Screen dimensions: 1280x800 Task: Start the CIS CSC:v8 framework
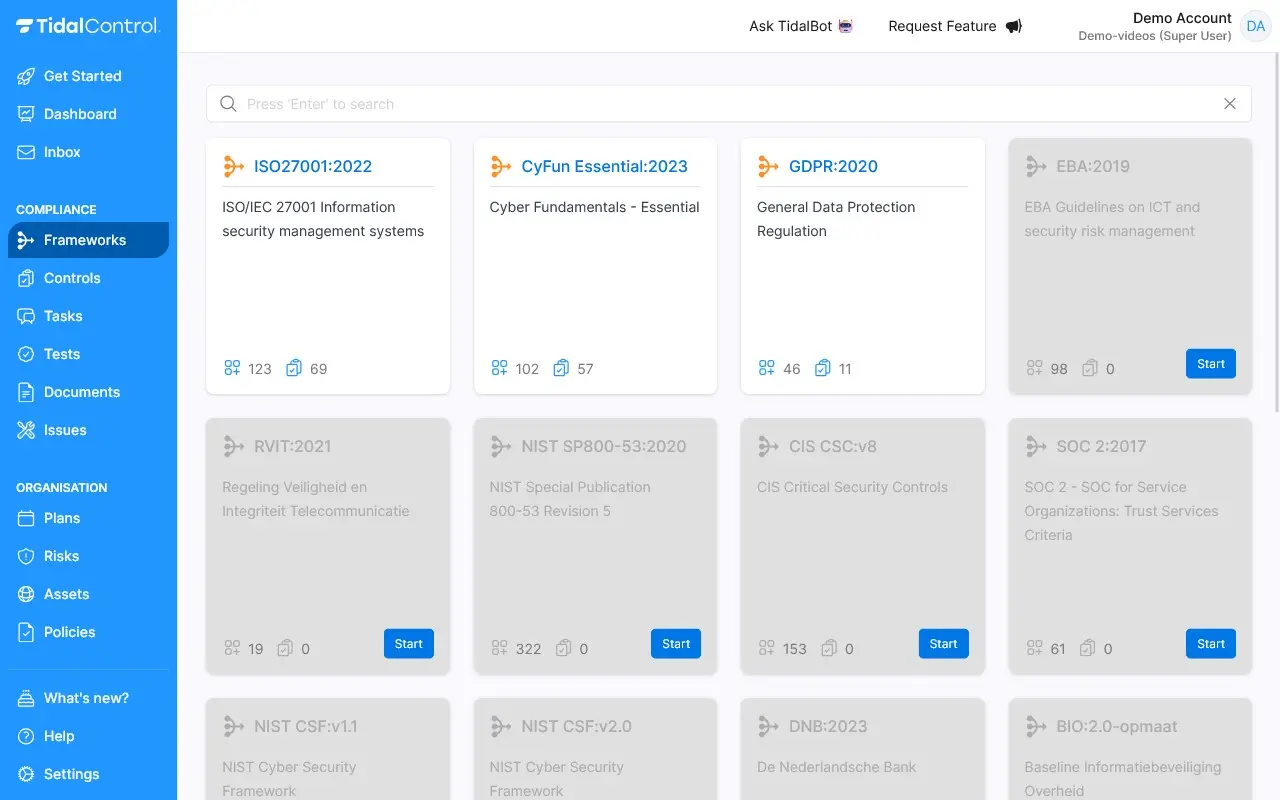pyautogui.click(x=944, y=644)
